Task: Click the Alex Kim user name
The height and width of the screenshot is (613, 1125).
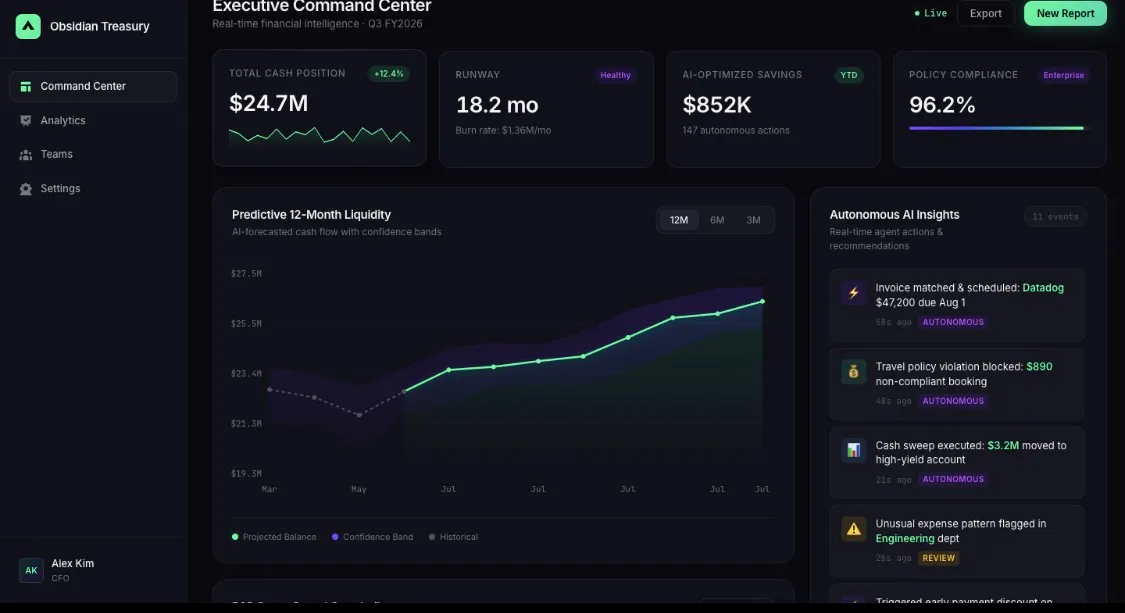Action: 72,563
